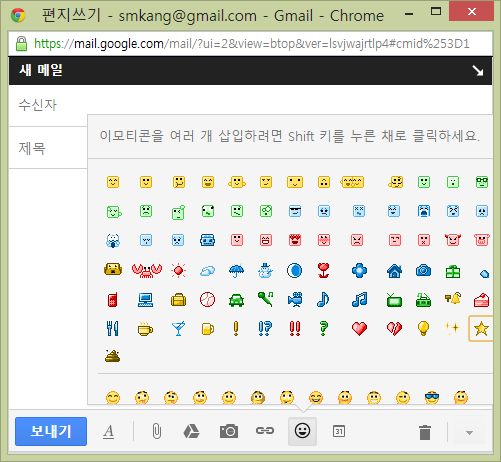Pop in the compose window arrow
501x462 pixels.
pos(477,71)
